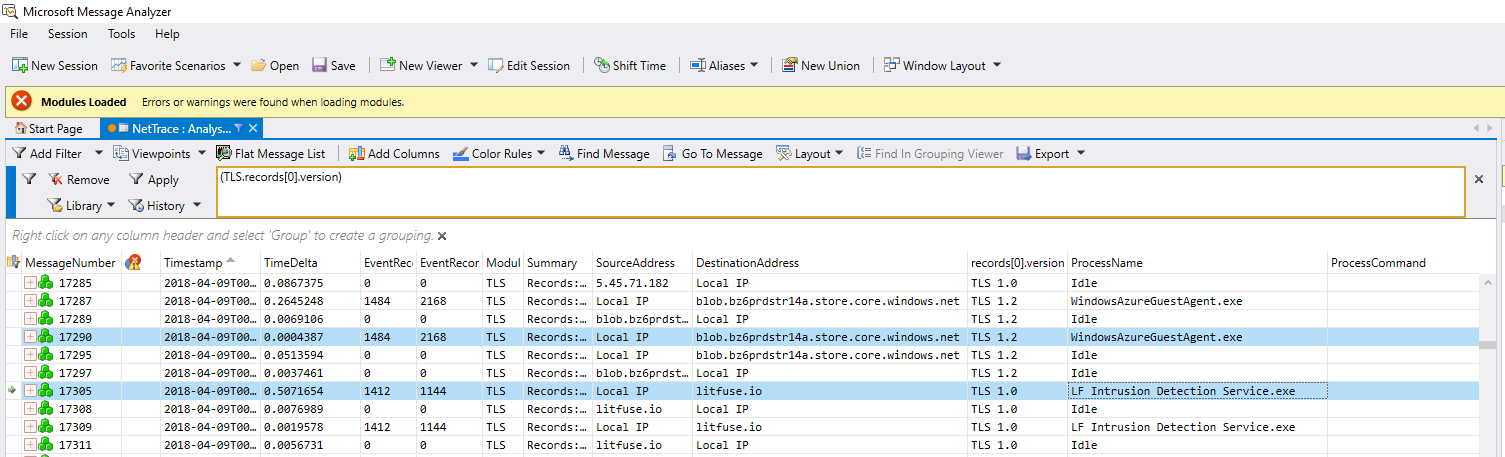Expand message 17285 row
1505x457 pixels.
click(30, 283)
